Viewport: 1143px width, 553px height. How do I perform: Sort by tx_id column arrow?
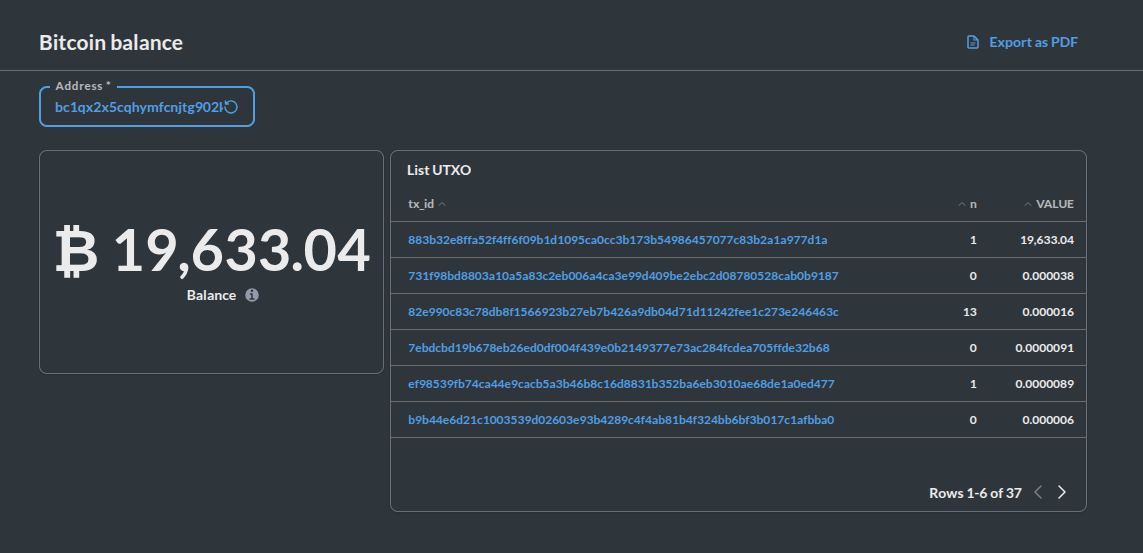(442, 204)
